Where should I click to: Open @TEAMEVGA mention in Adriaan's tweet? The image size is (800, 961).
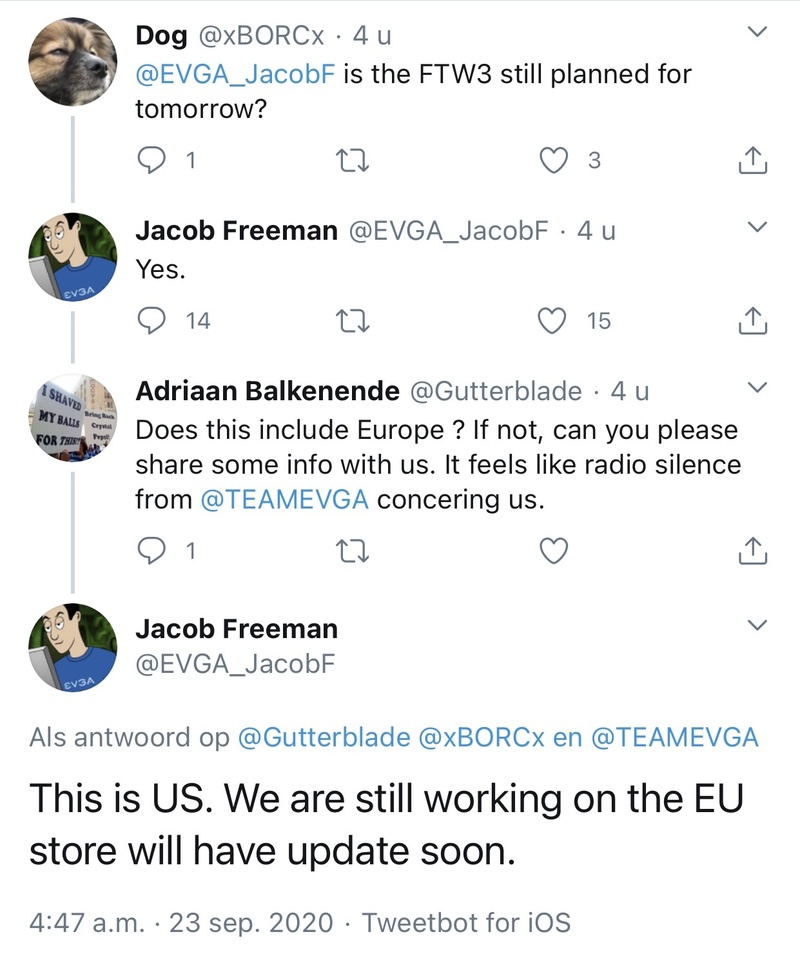[x=285, y=500]
